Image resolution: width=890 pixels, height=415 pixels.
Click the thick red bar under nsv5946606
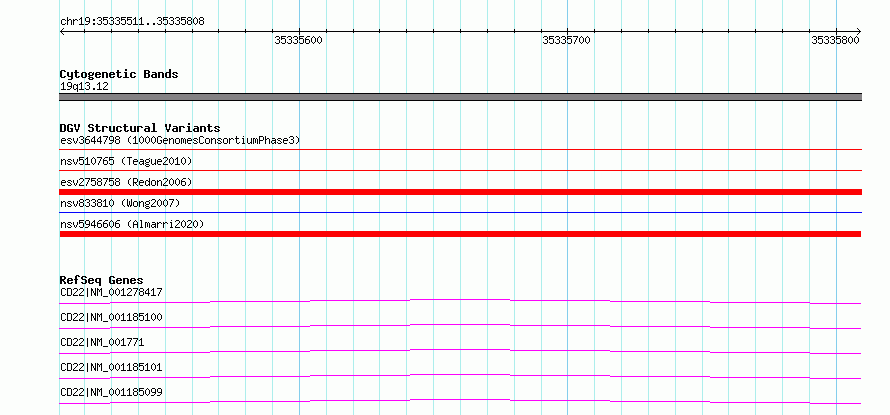coord(460,234)
